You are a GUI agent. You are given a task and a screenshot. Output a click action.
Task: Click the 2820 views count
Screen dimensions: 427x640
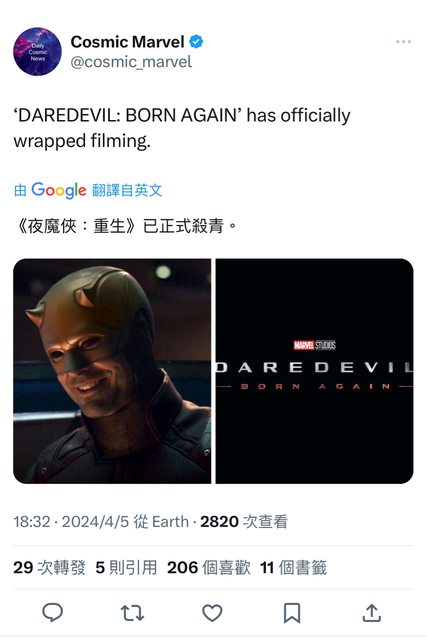(244, 522)
